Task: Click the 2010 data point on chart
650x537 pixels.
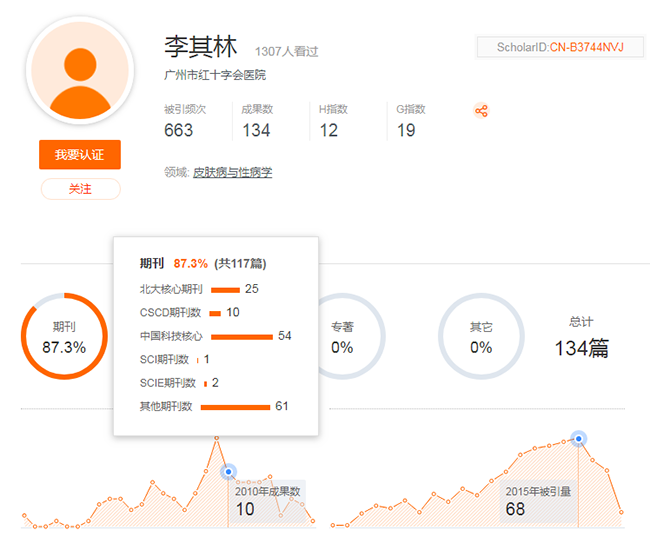Action: point(228,472)
